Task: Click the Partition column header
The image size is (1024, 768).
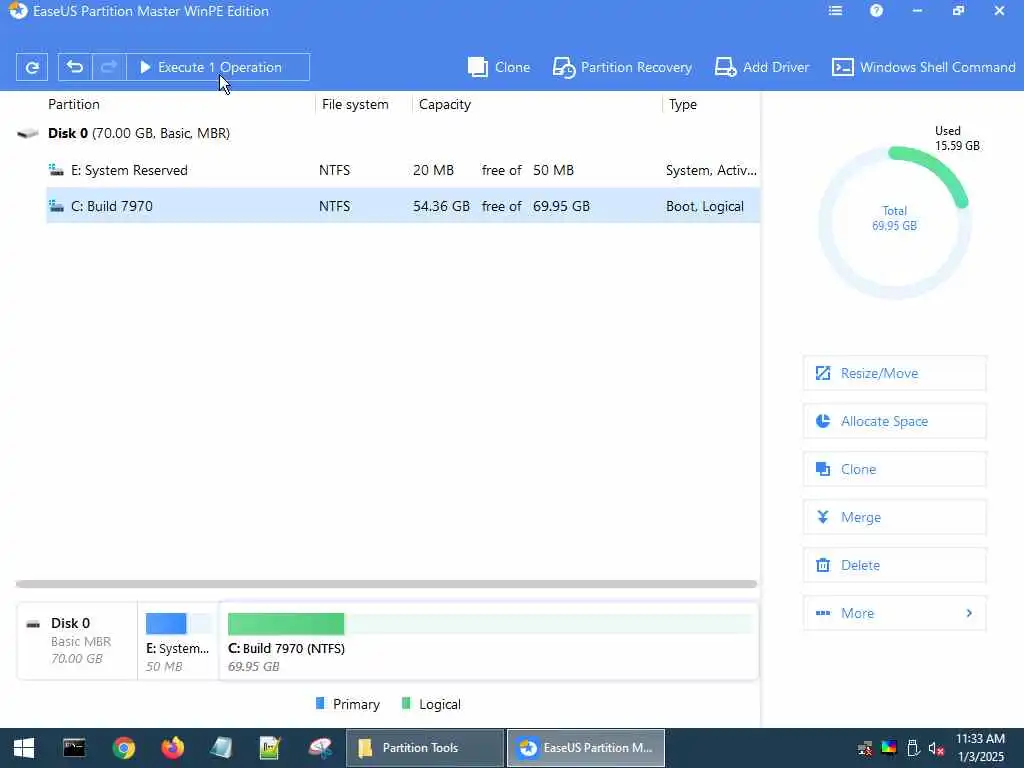Action: 74,104
